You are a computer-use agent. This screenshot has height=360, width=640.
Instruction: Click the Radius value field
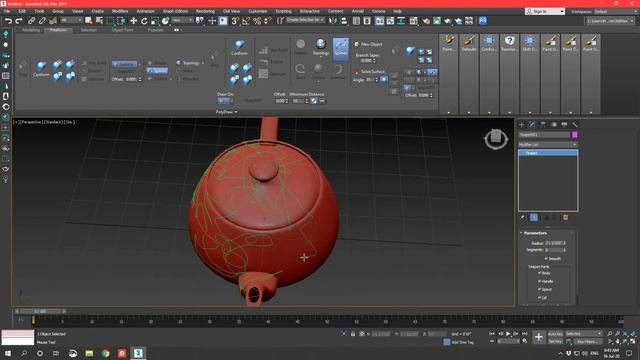pos(554,243)
